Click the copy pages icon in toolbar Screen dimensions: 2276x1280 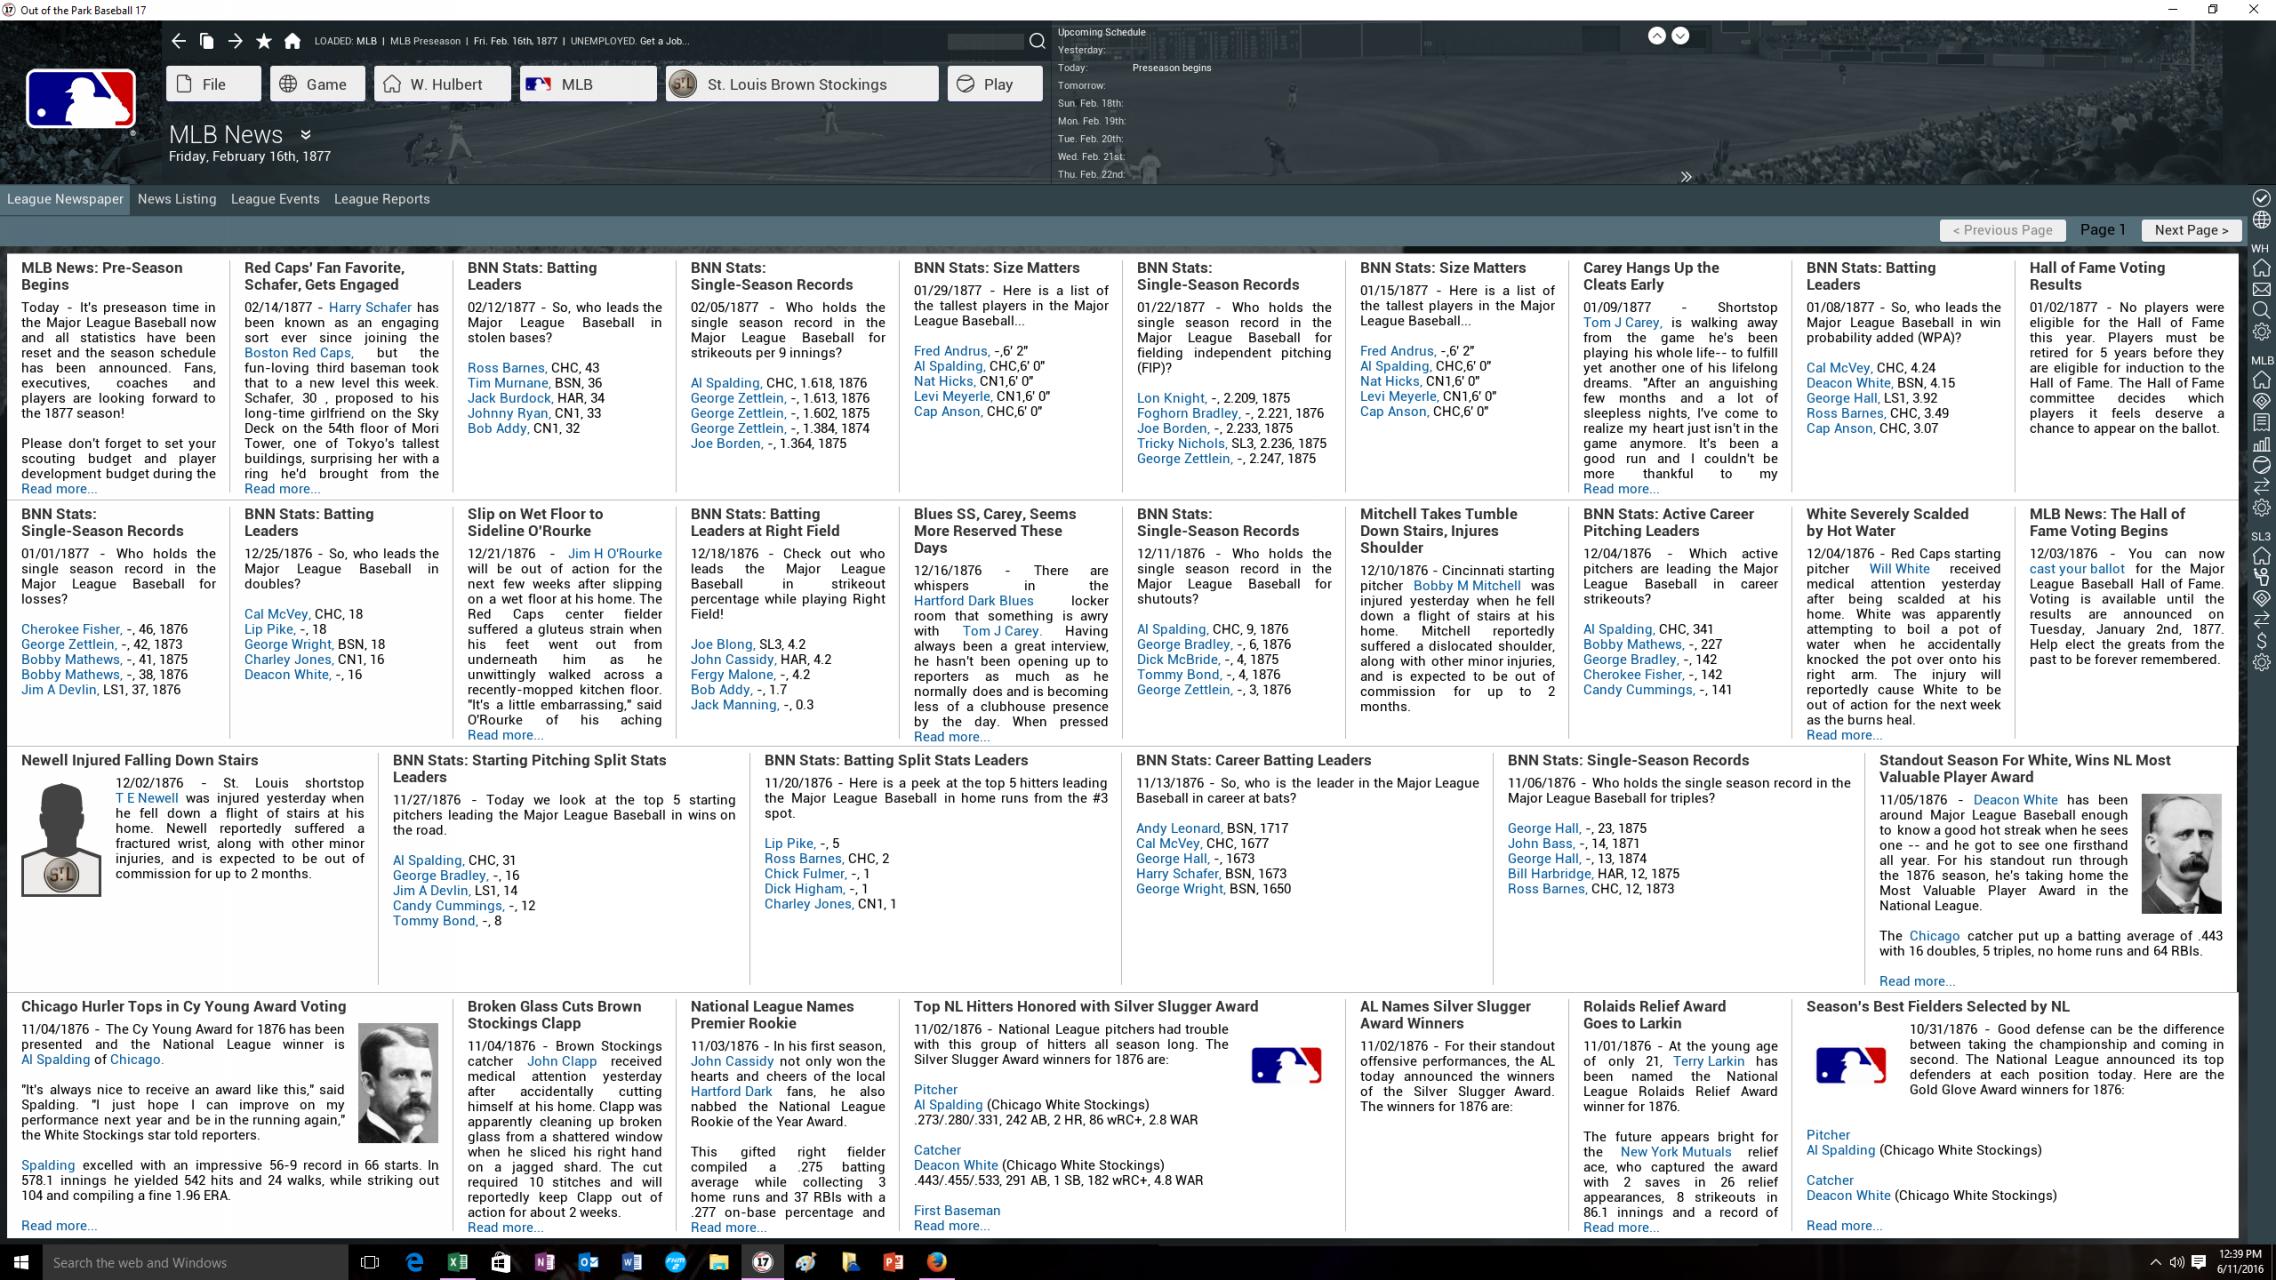click(206, 41)
